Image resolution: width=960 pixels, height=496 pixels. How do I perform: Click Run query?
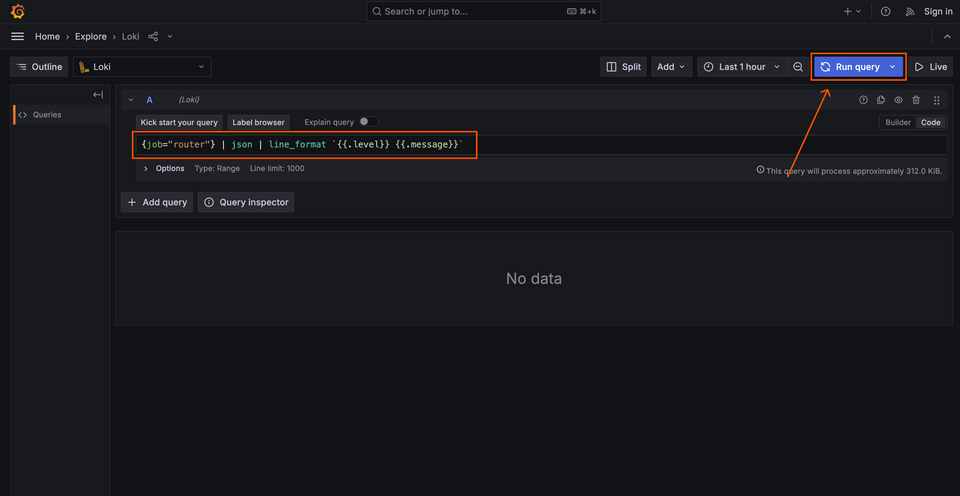850,67
